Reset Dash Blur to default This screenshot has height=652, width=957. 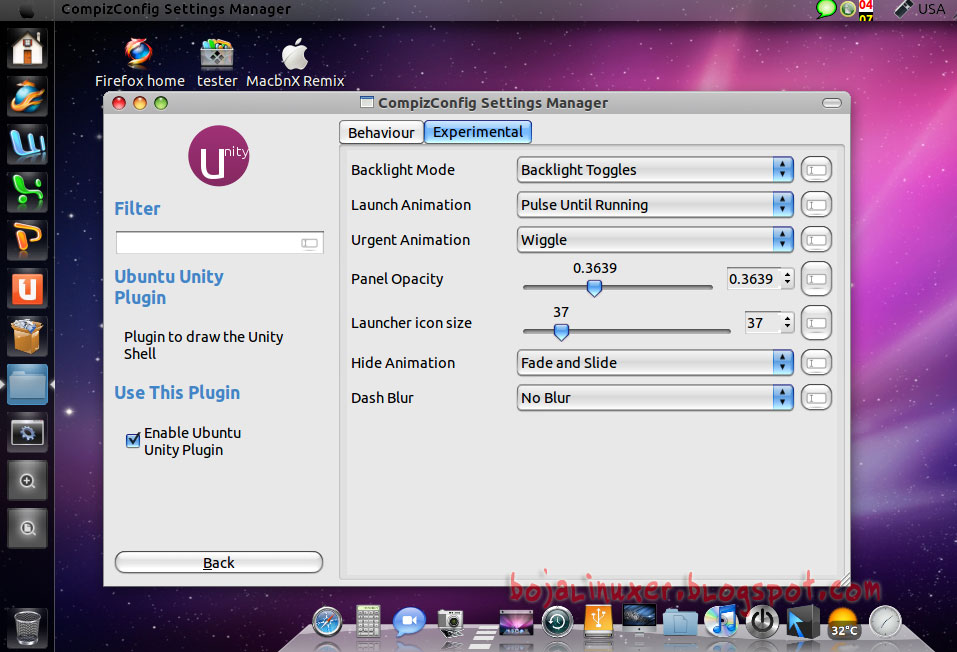tap(816, 398)
